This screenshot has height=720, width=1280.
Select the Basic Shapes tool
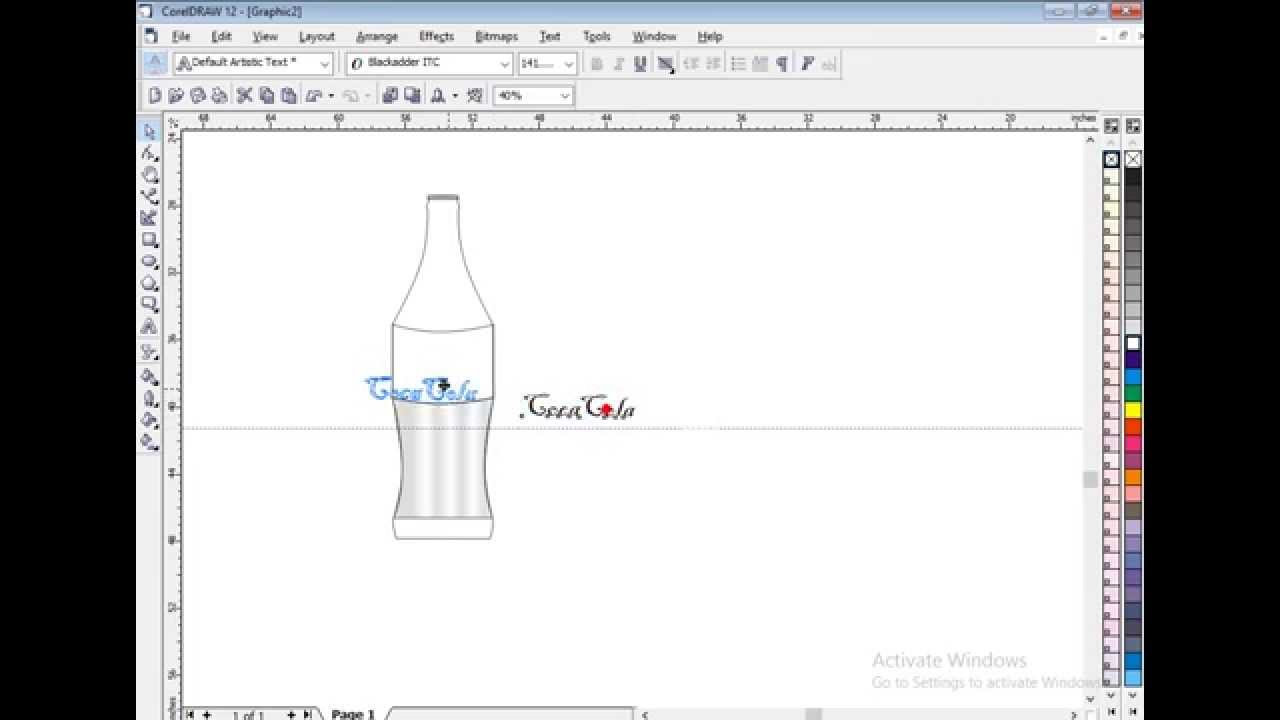(x=150, y=304)
